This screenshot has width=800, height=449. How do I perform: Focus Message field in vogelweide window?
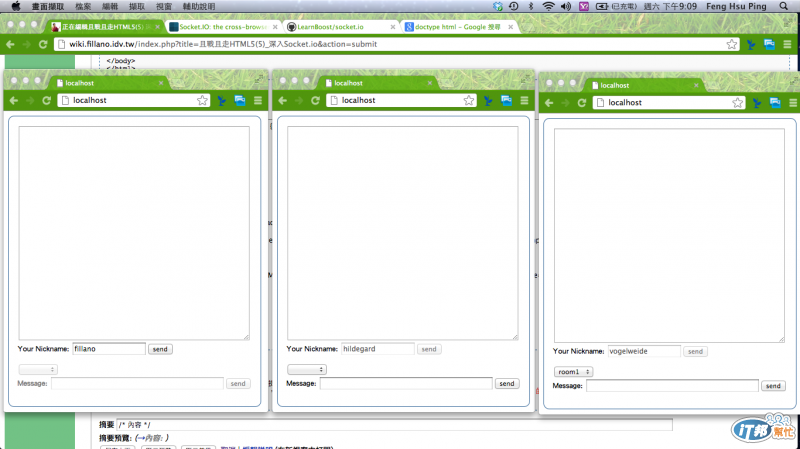point(672,386)
